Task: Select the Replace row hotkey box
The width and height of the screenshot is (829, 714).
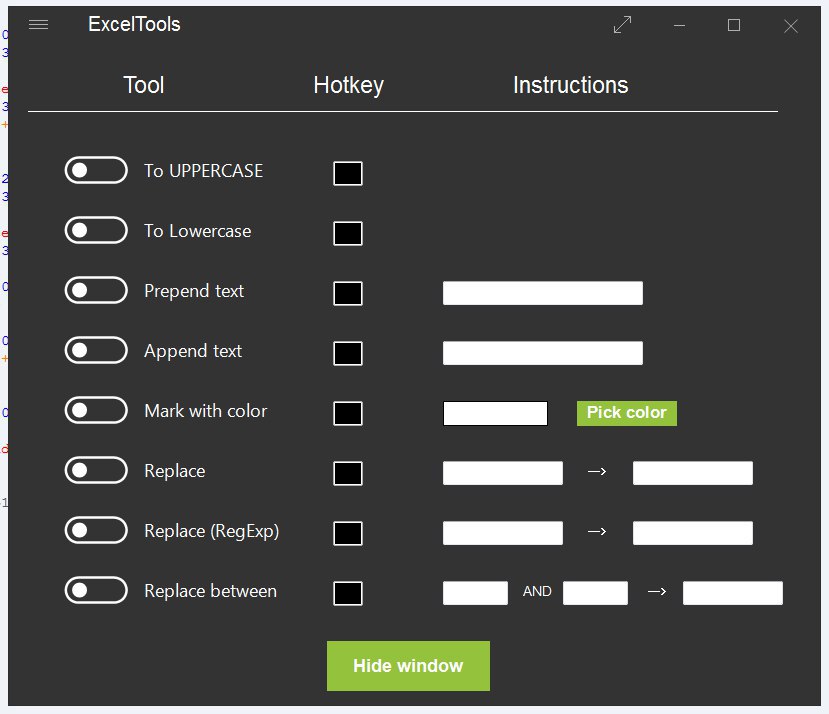Action: (x=348, y=473)
